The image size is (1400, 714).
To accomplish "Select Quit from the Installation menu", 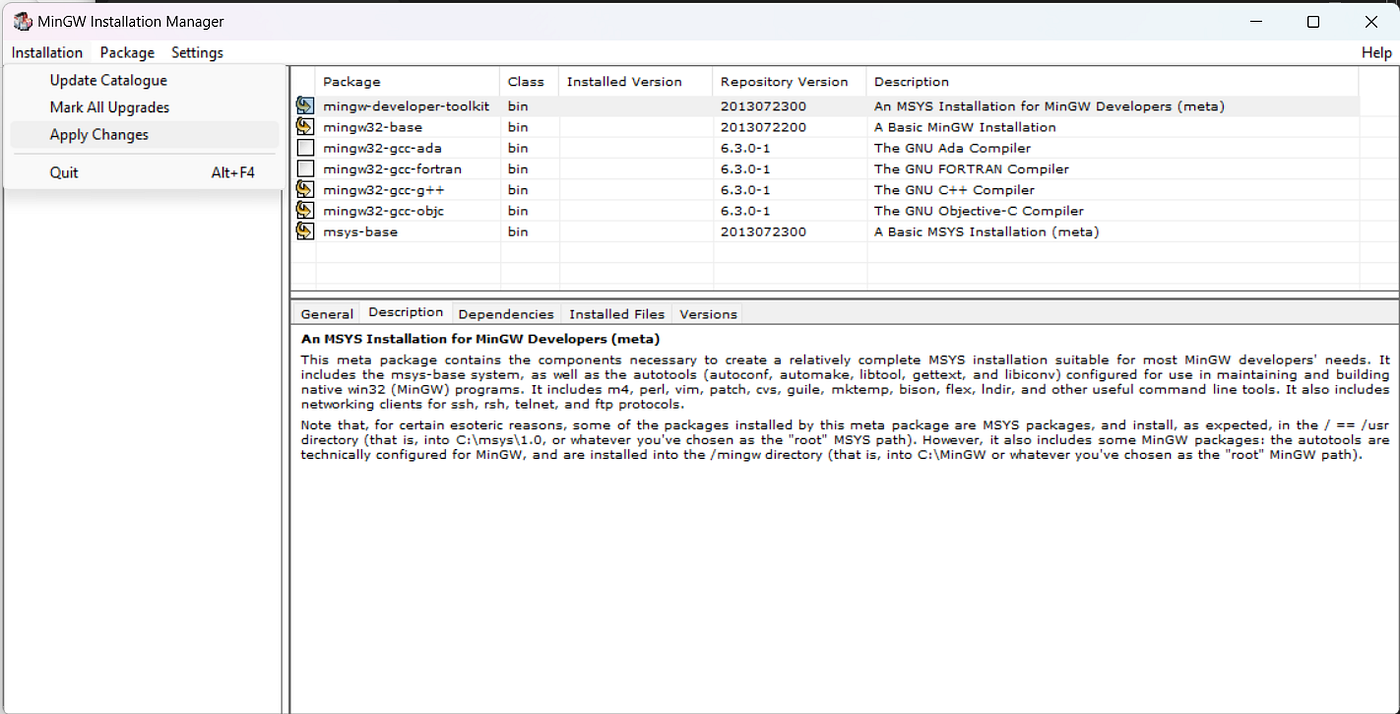I will (144, 172).
